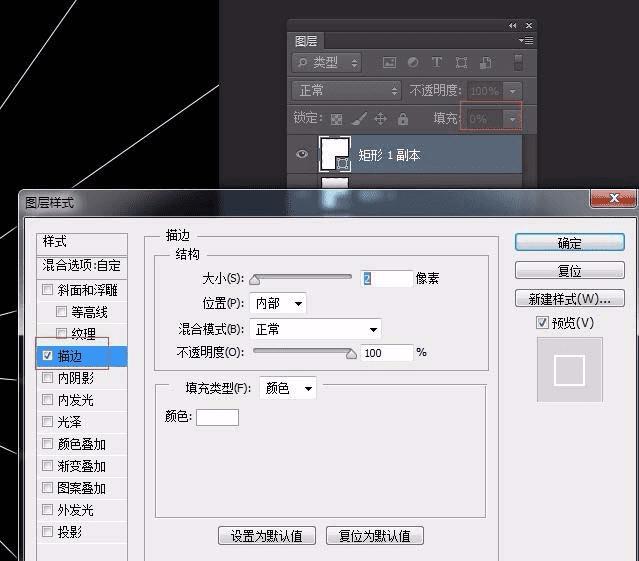
Task: Enable 图案叠加 checkbox
Action: tap(47, 488)
